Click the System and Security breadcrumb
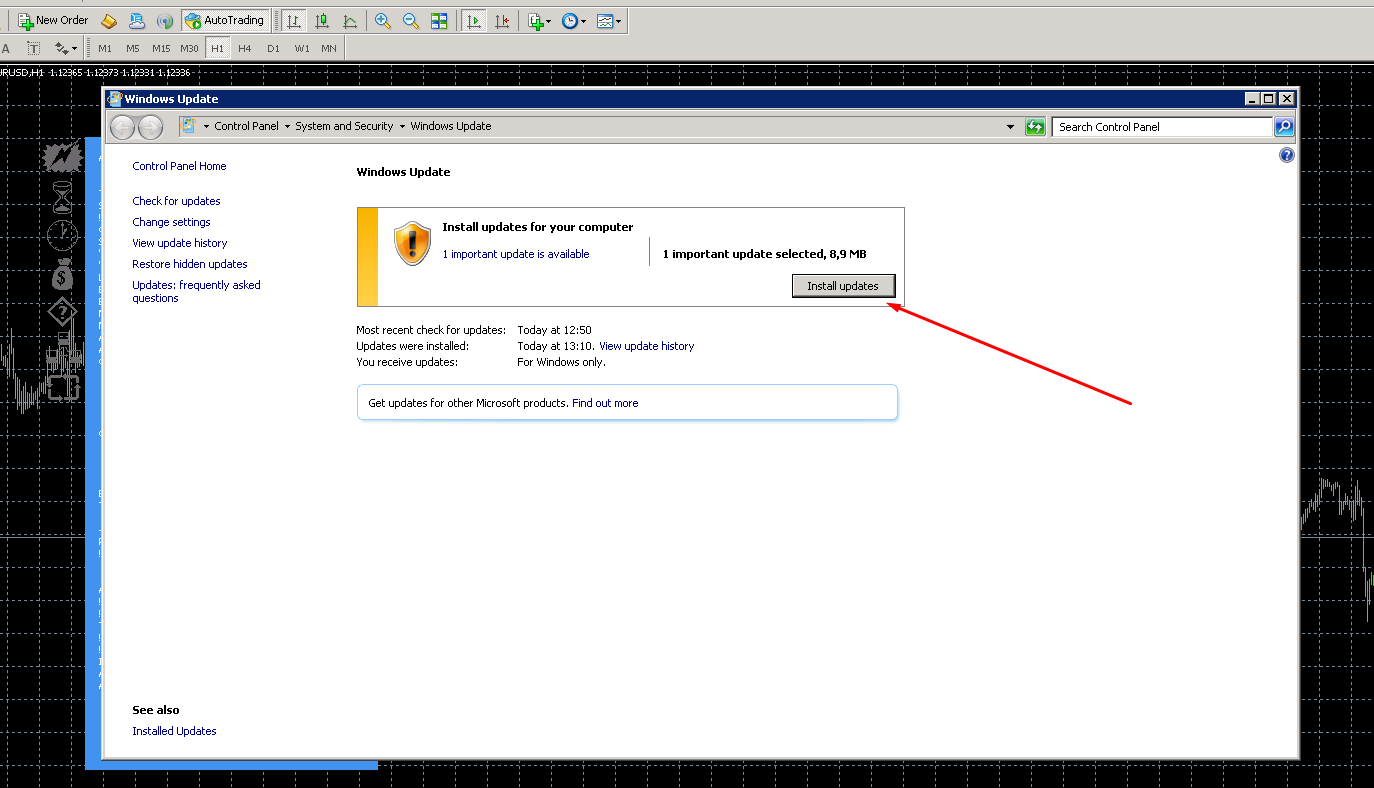This screenshot has width=1374, height=788. point(344,126)
